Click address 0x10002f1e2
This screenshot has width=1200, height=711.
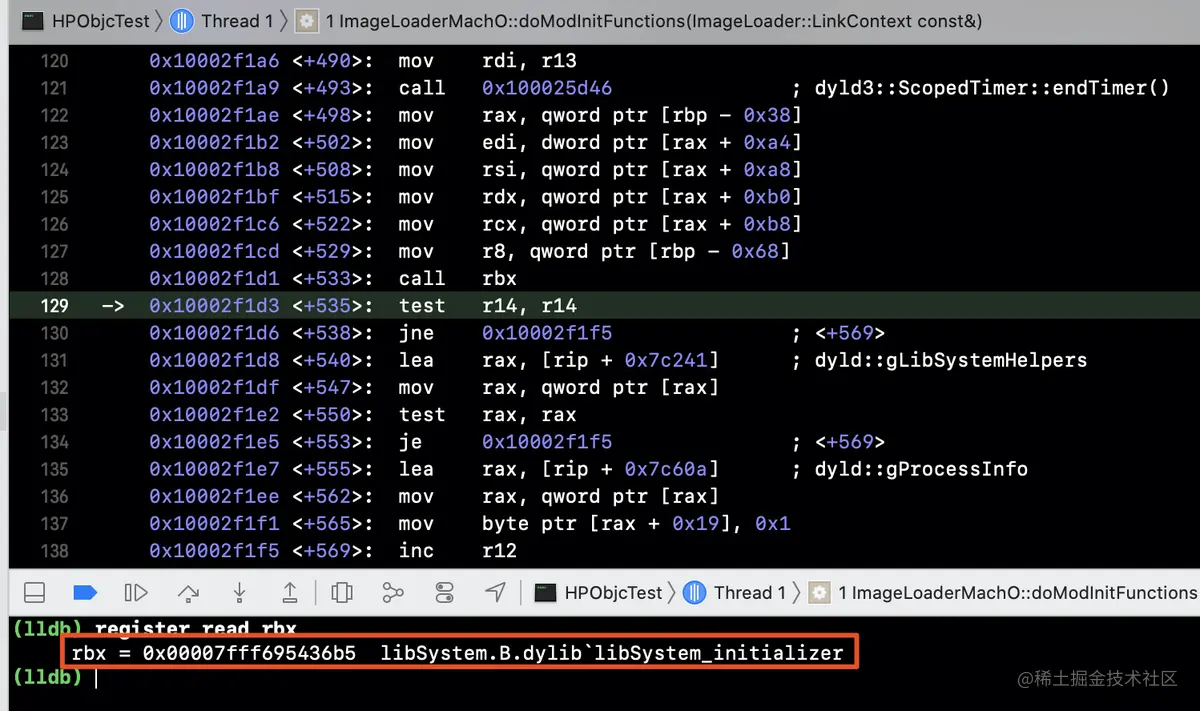pos(214,415)
